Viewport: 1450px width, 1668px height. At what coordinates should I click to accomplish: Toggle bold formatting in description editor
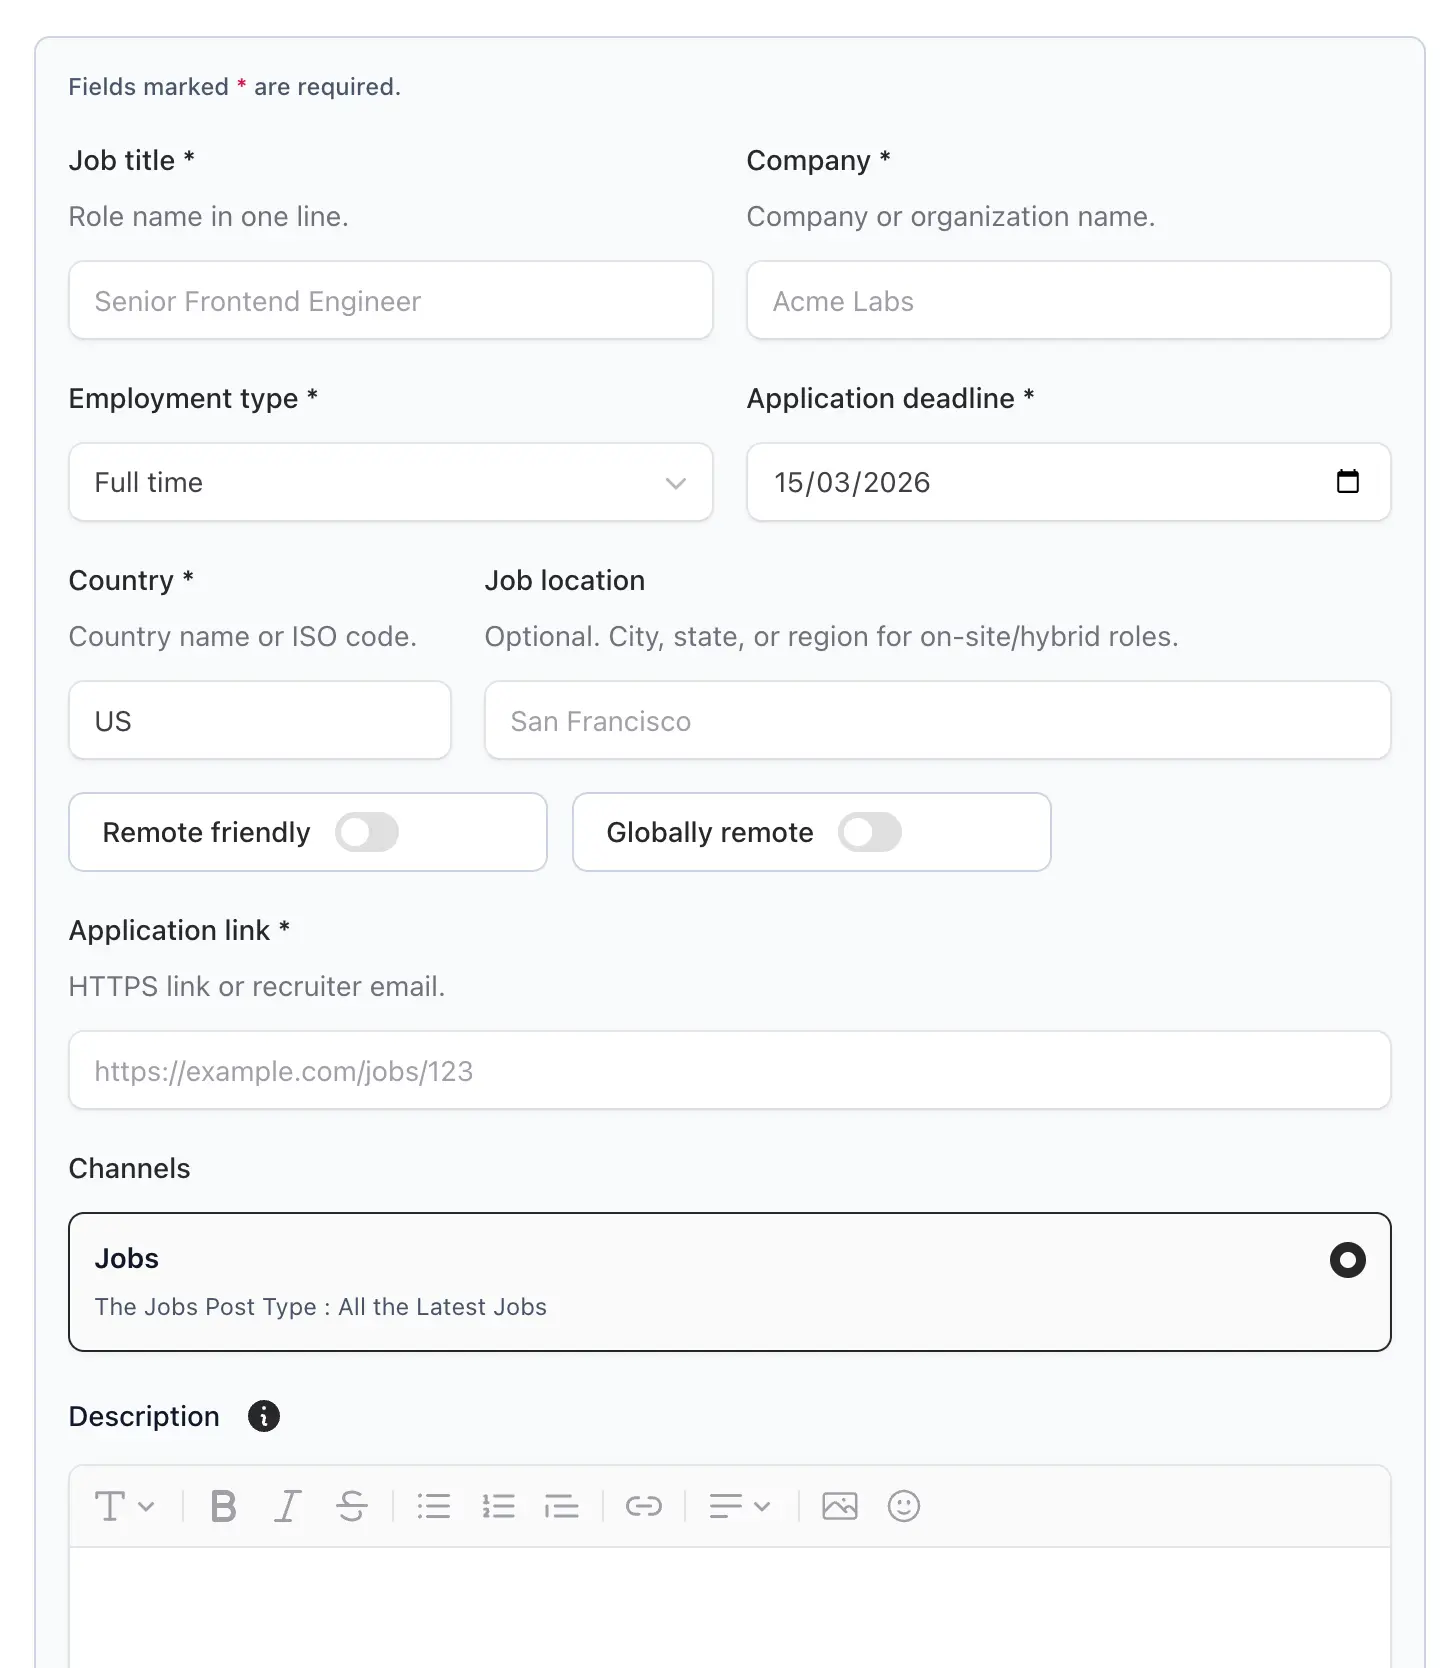click(x=224, y=1506)
